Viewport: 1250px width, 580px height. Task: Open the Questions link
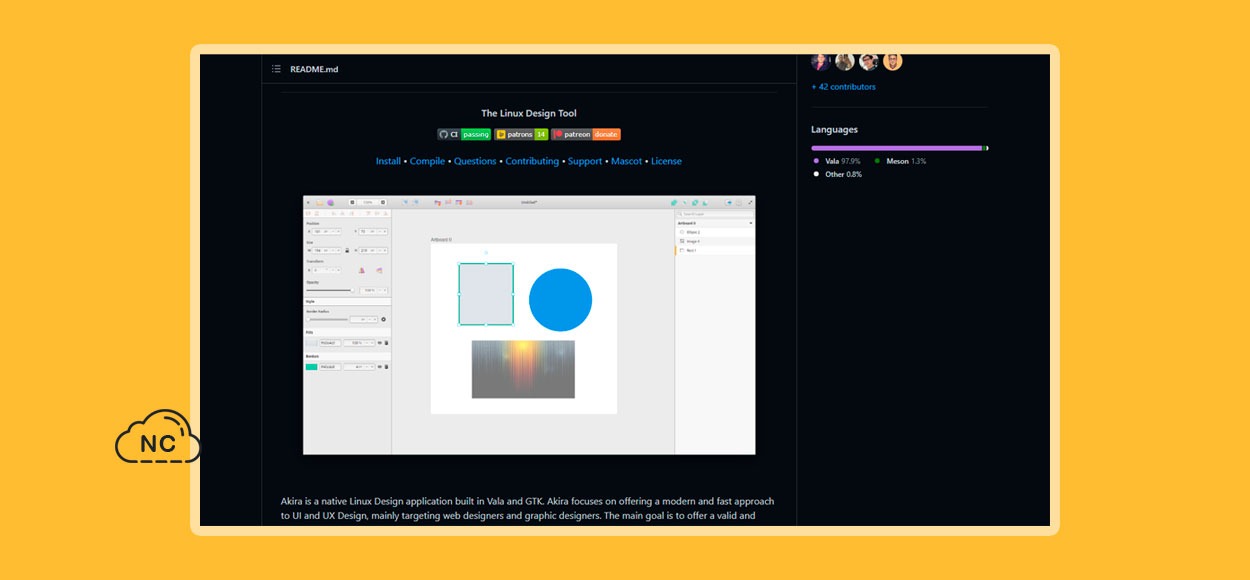(x=475, y=161)
